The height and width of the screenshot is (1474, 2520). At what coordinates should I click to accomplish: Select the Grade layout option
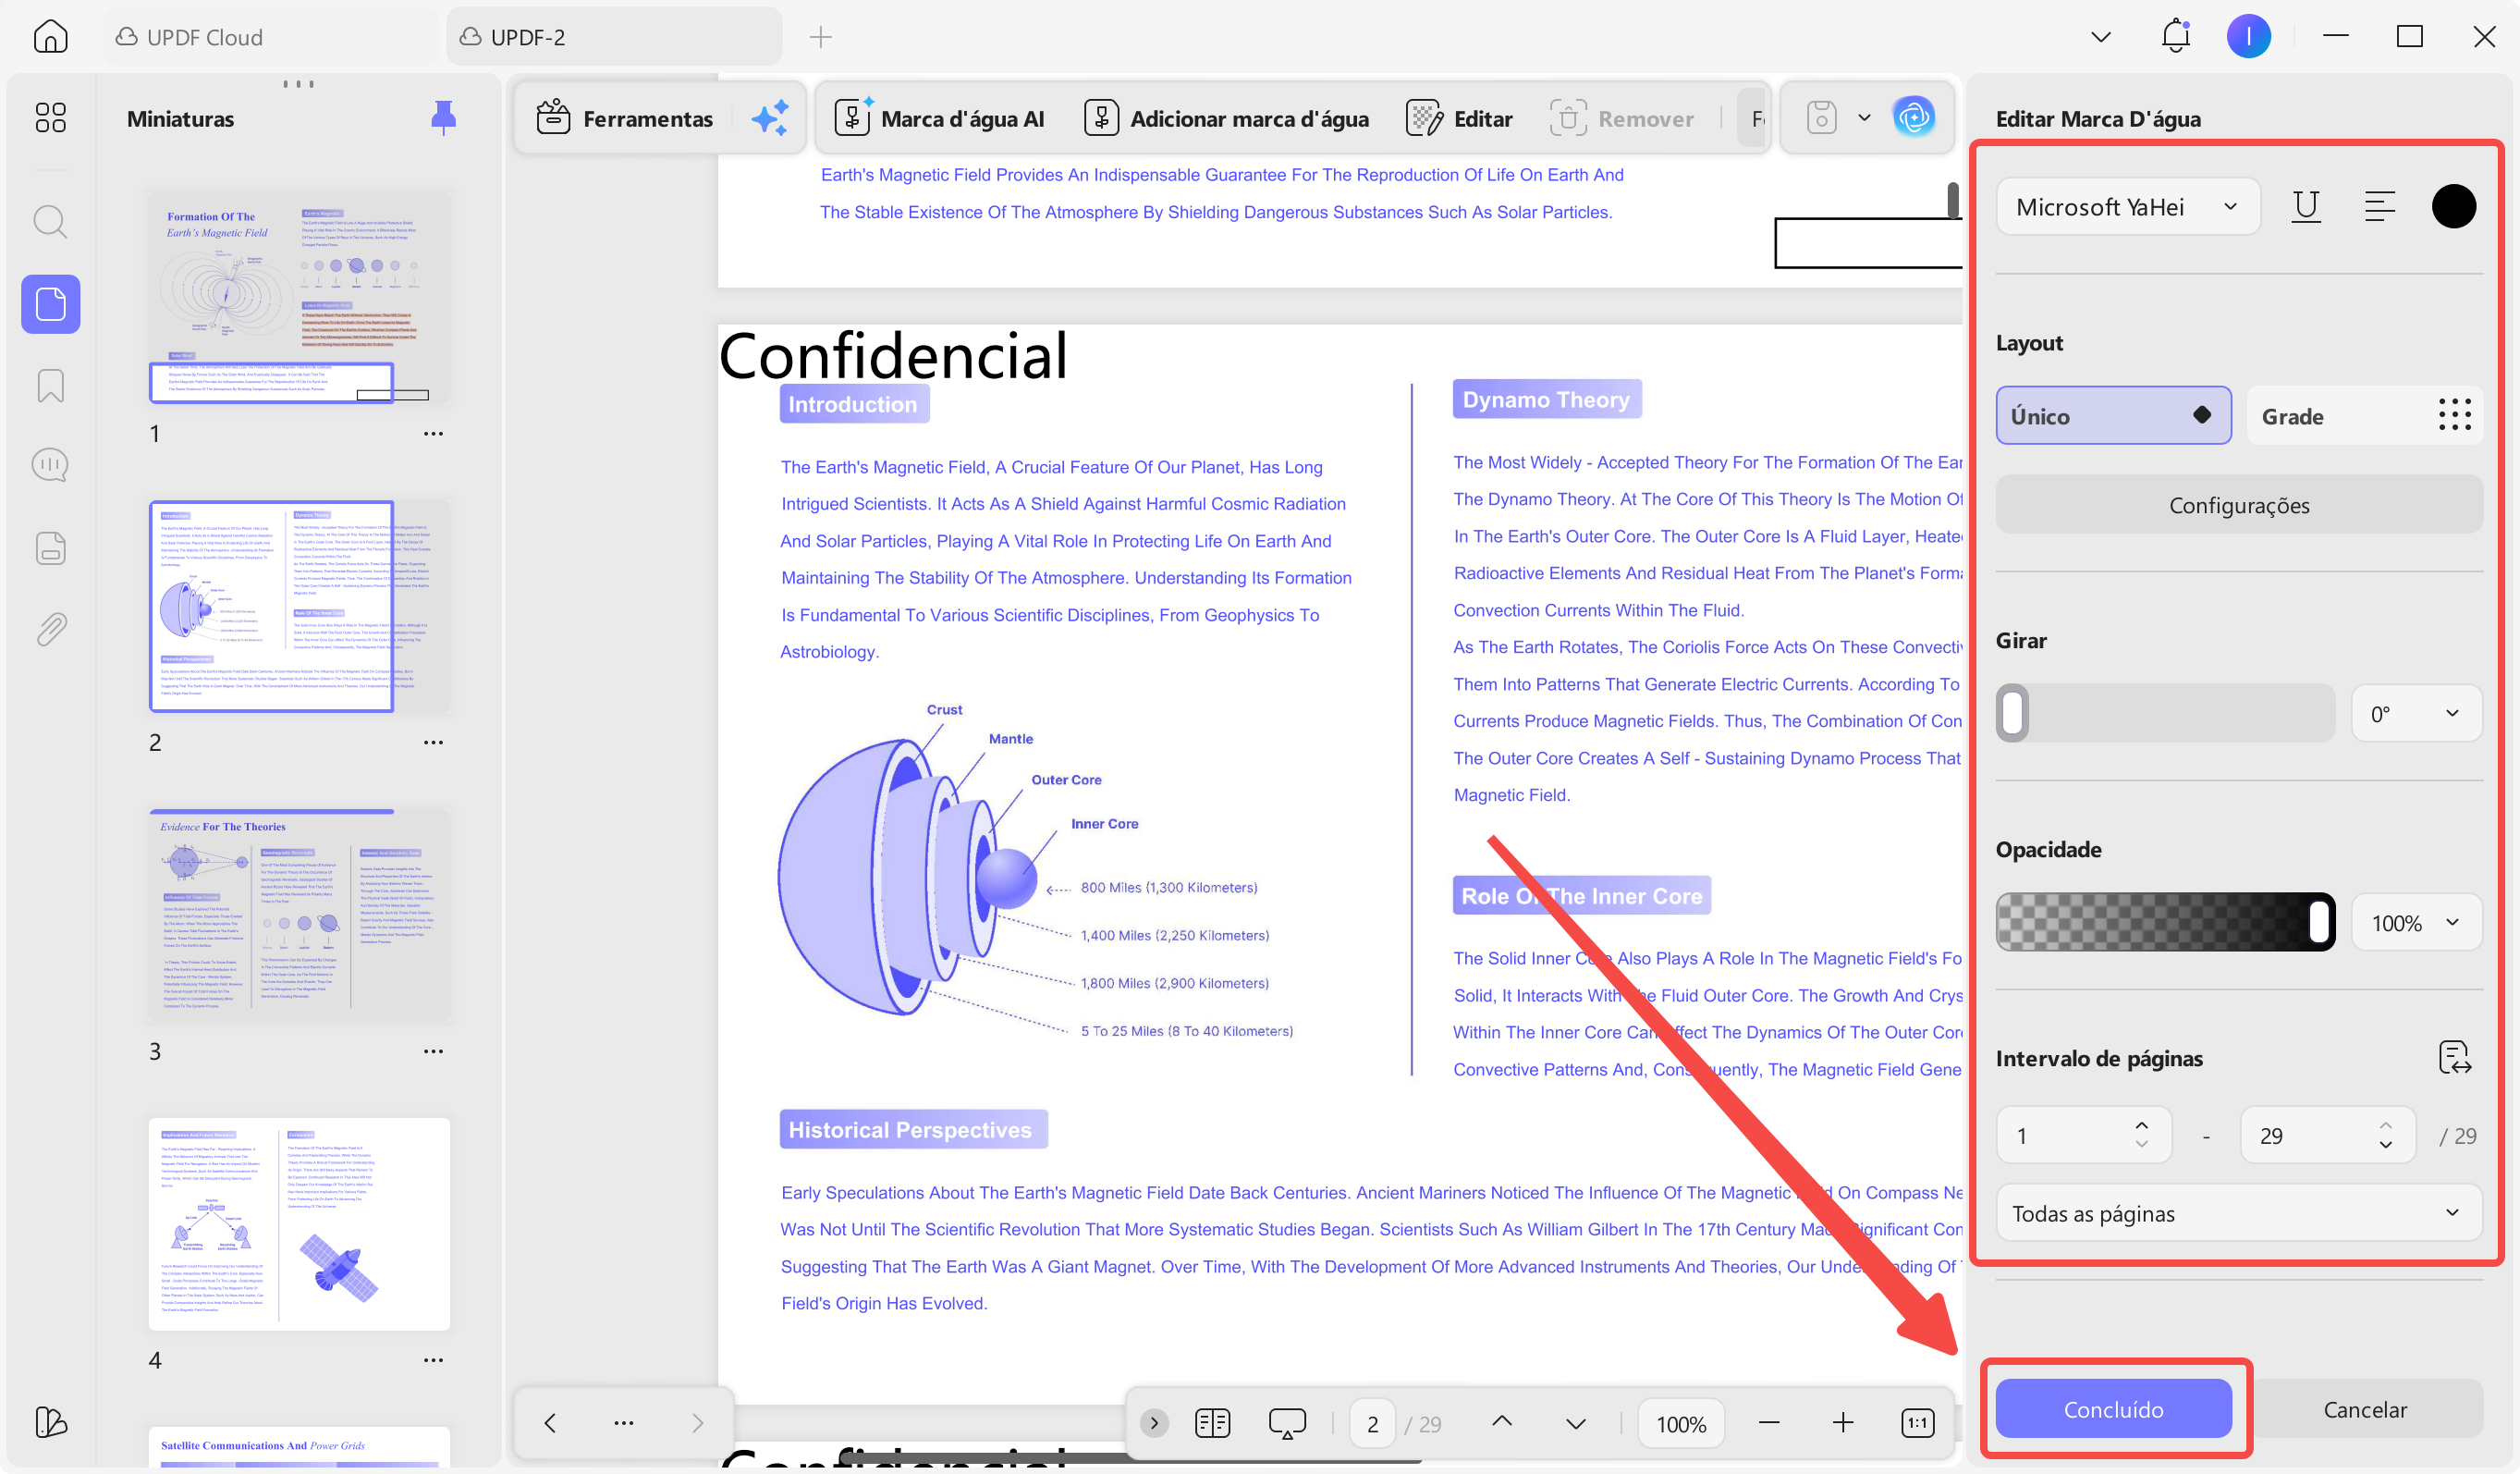point(2365,415)
